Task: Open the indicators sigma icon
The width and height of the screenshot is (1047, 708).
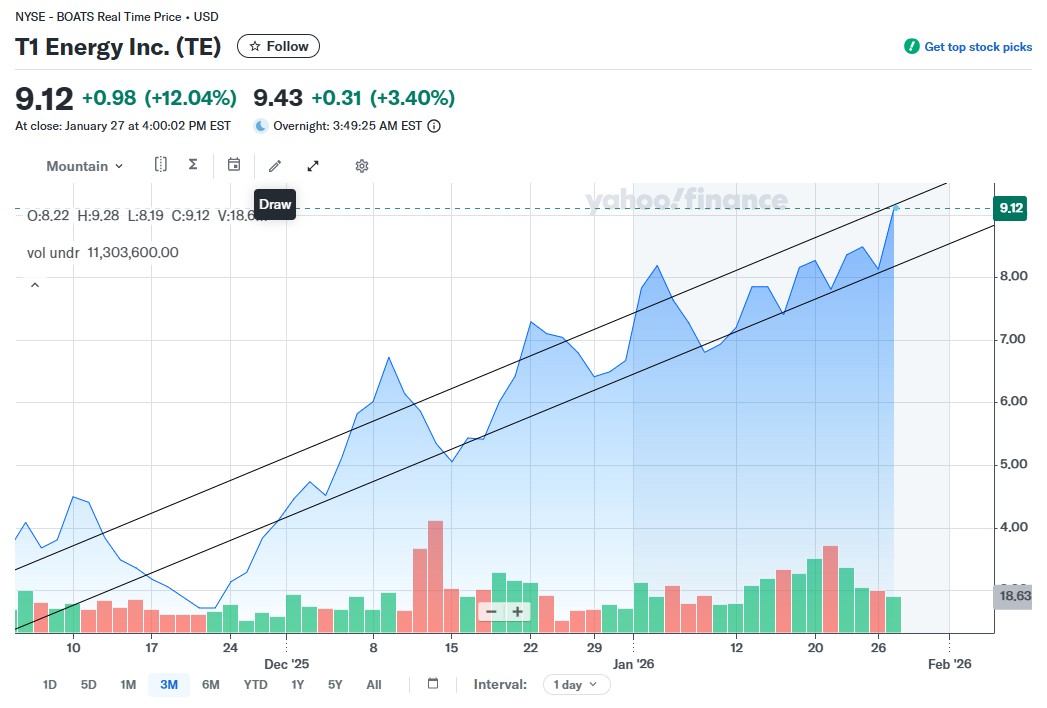Action: (193, 165)
